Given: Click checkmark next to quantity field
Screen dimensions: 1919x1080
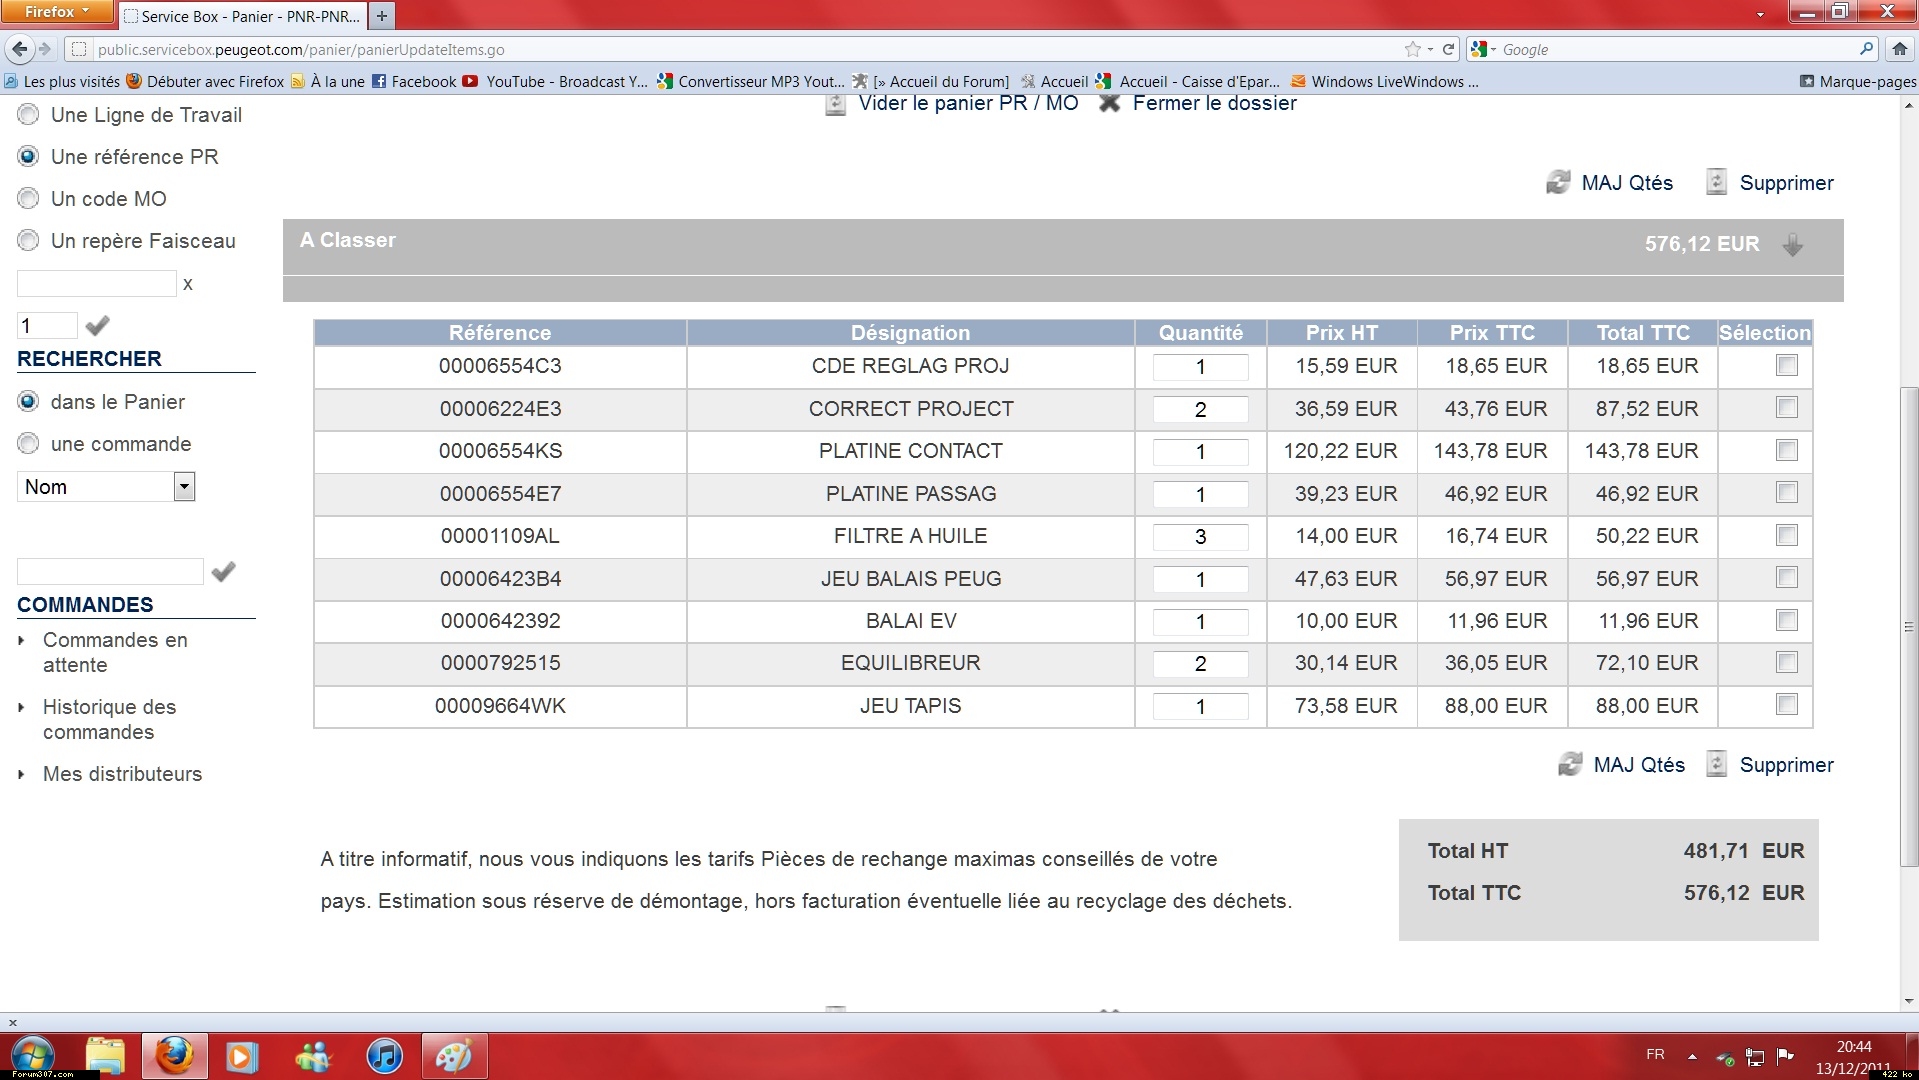Looking at the screenshot, I should pyautogui.click(x=97, y=326).
